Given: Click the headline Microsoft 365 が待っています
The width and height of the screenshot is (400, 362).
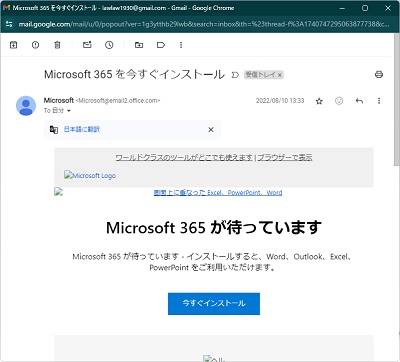Looking at the screenshot, I should click(x=214, y=228).
